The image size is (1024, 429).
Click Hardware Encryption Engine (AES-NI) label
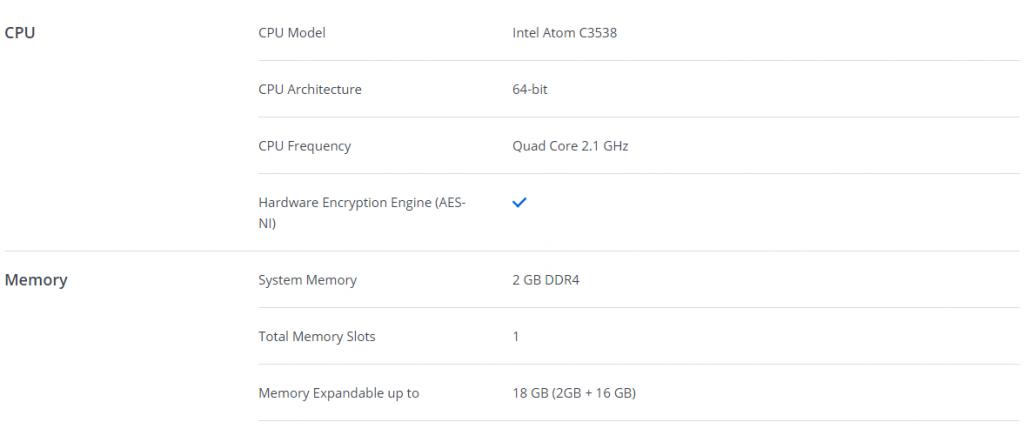(362, 213)
